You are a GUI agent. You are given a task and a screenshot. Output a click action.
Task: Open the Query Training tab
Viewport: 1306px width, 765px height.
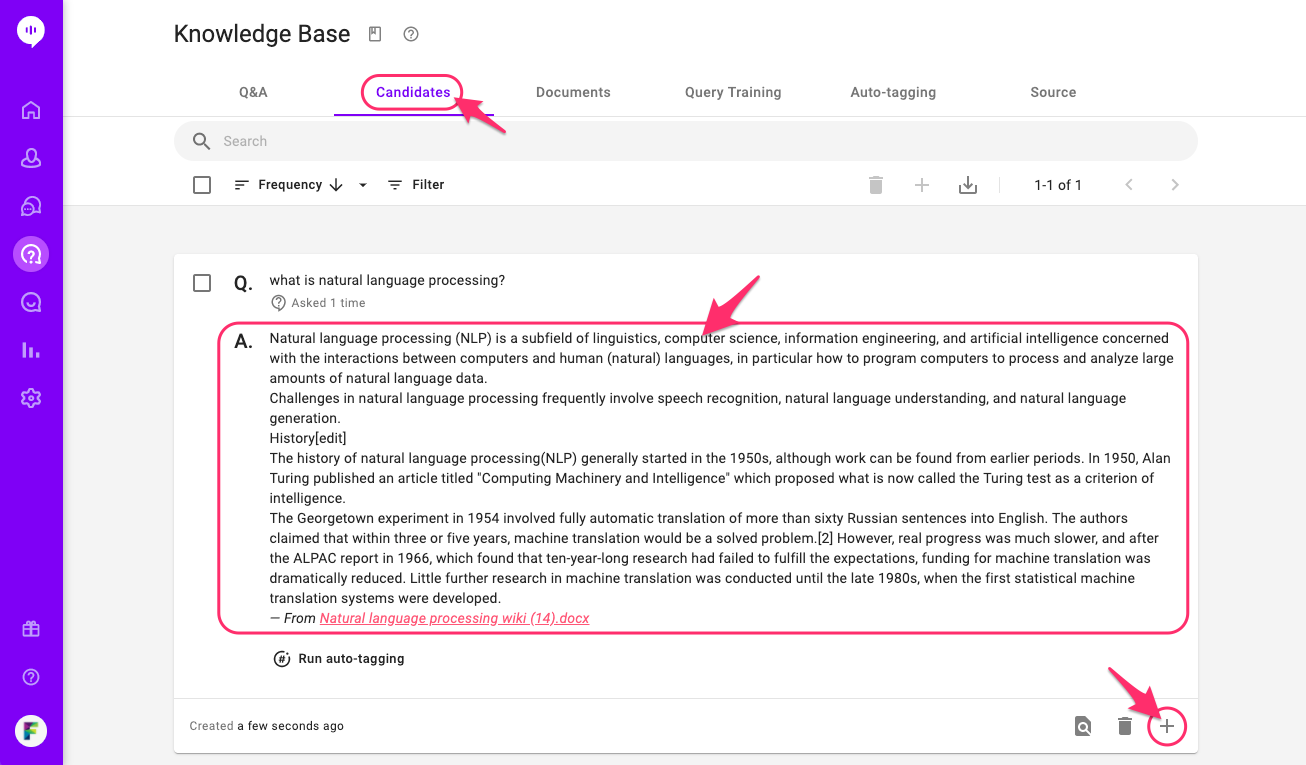(x=733, y=92)
